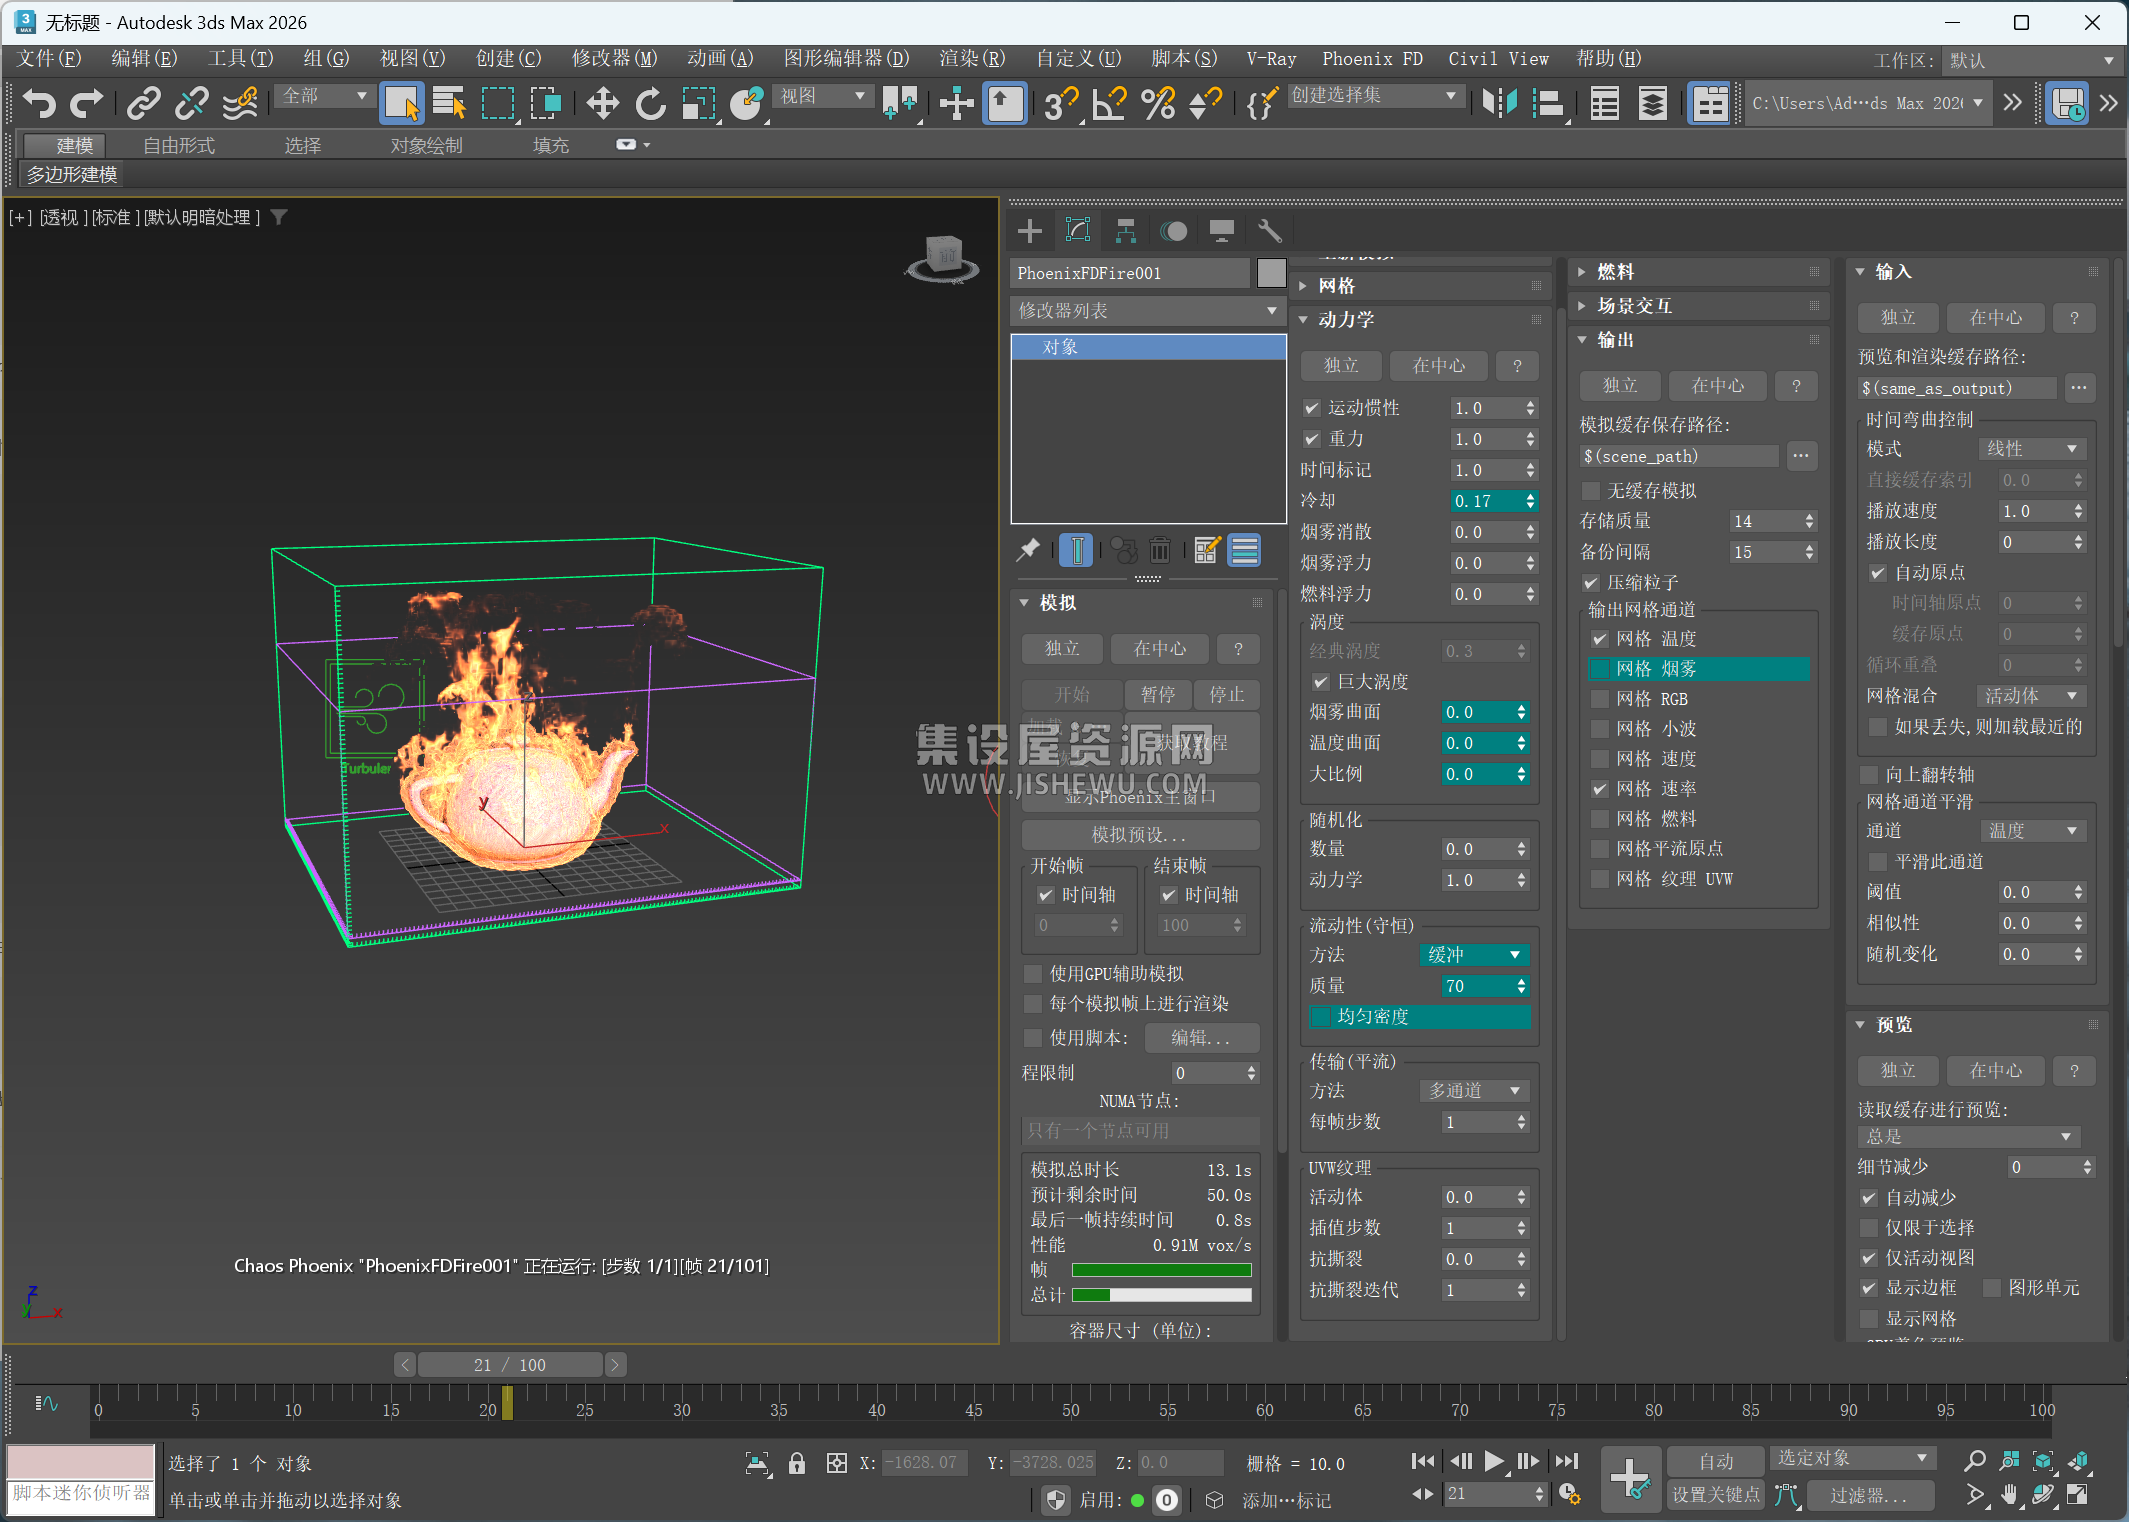Open the Motion command panel tab
The width and height of the screenshot is (2129, 1522).
click(1174, 231)
